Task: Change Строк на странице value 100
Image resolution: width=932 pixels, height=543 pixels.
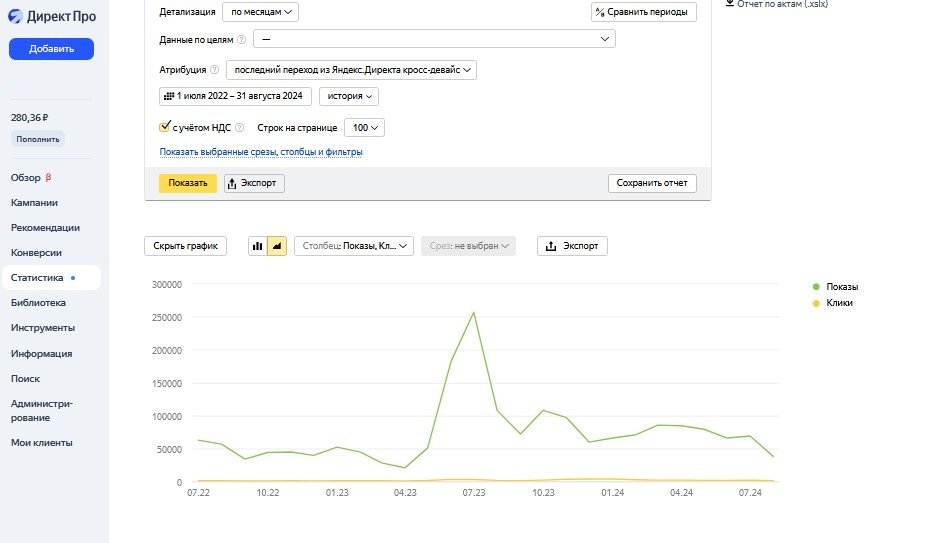Action: (364, 128)
